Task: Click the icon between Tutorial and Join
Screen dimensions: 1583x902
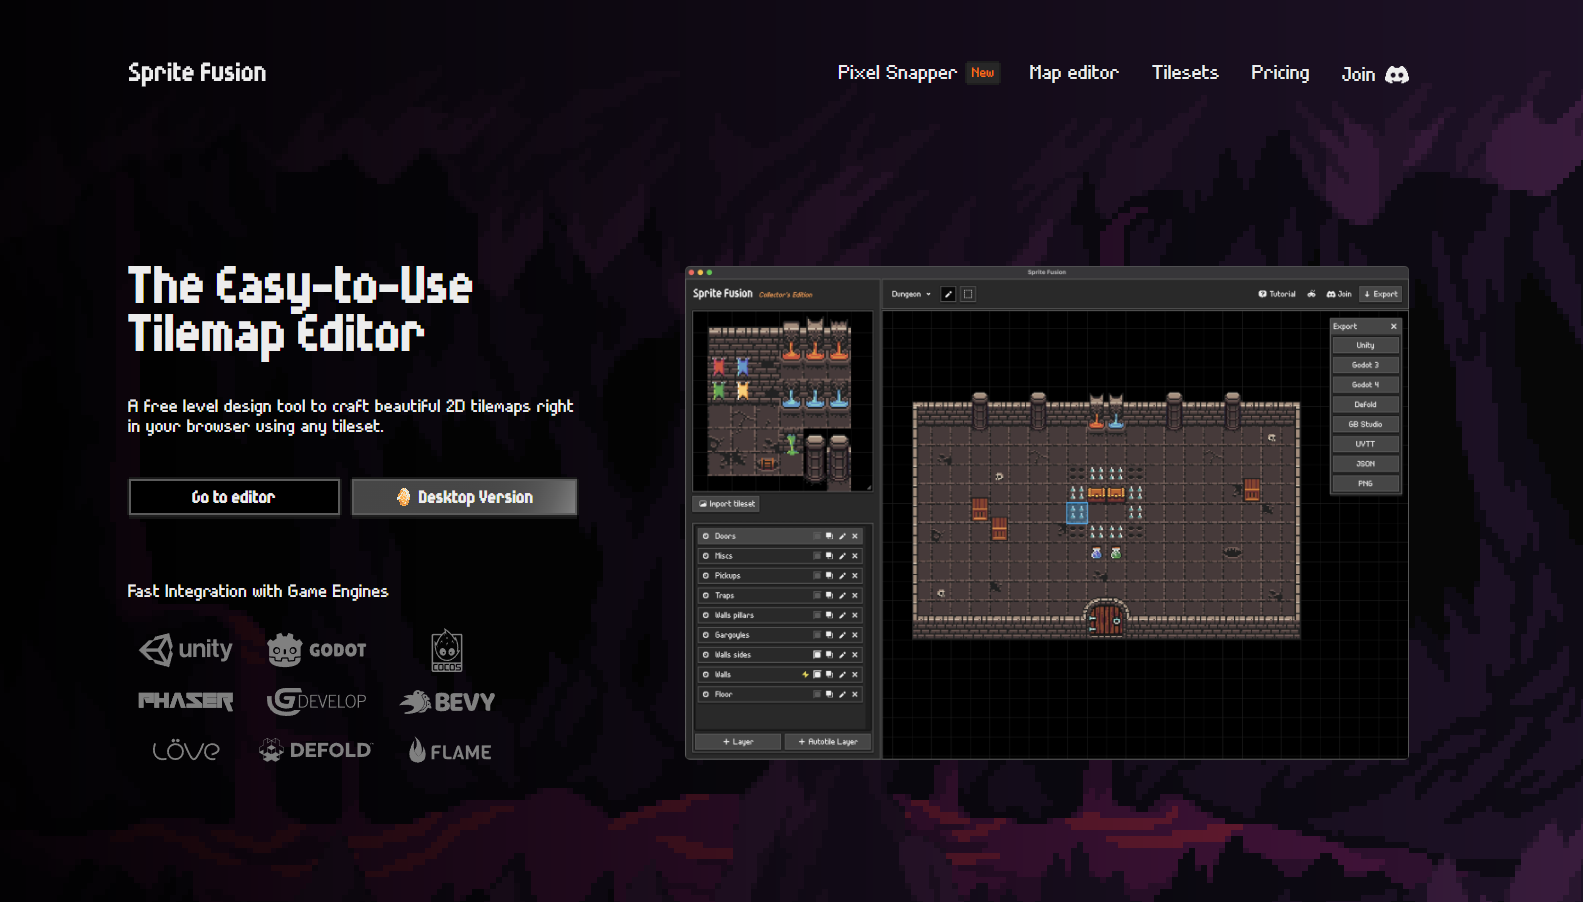Action: pyautogui.click(x=1311, y=294)
